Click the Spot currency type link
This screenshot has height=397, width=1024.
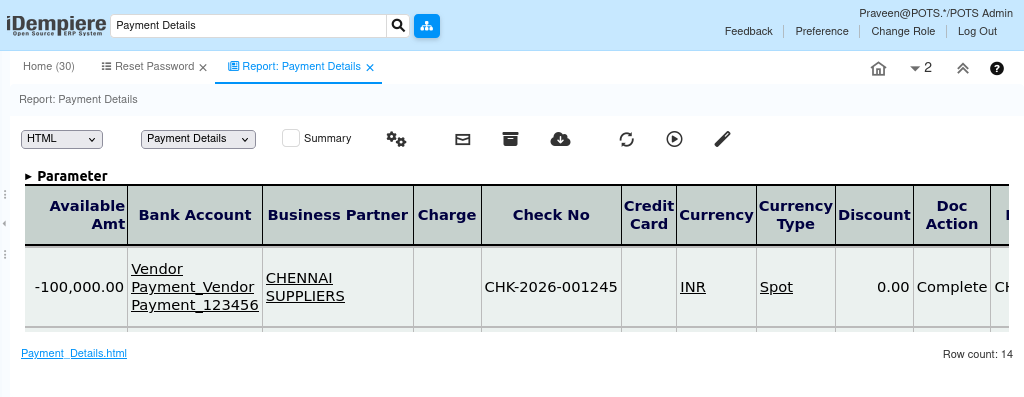coord(776,287)
